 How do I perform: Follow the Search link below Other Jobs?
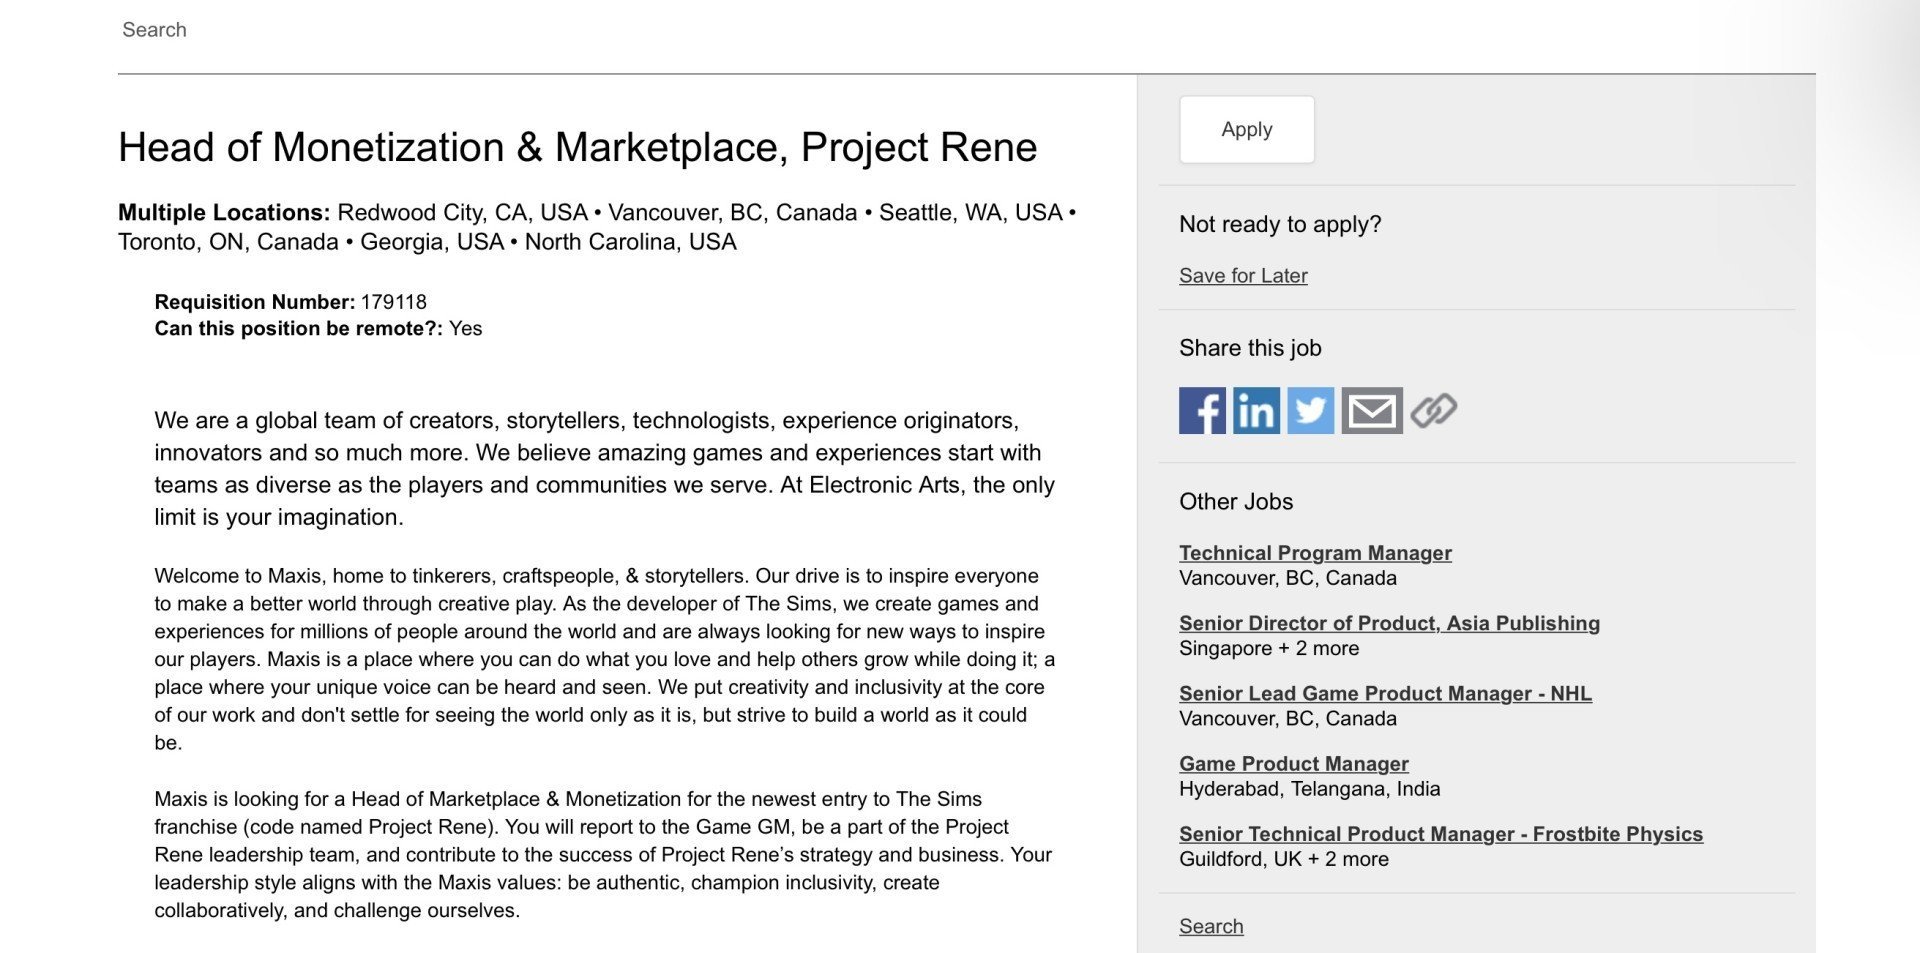pos(1211,926)
